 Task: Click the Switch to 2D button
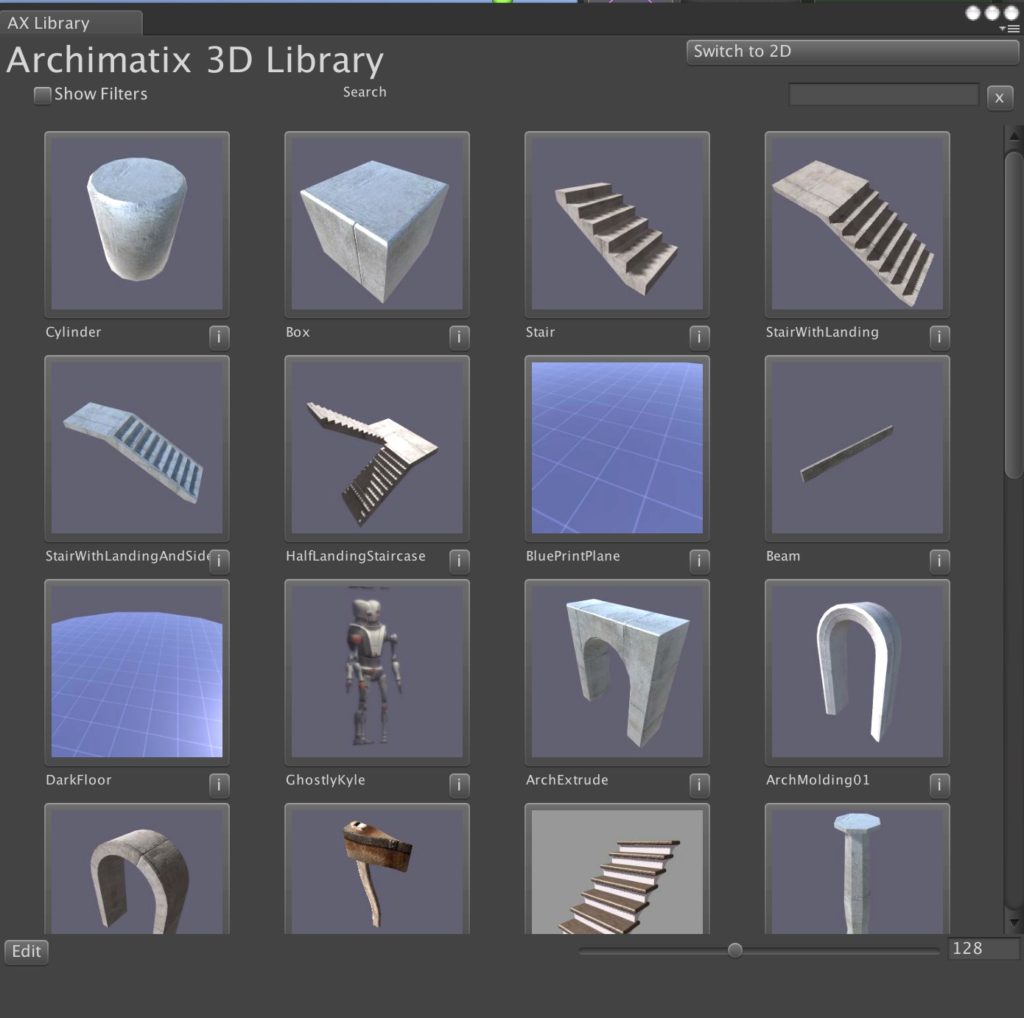[852, 52]
